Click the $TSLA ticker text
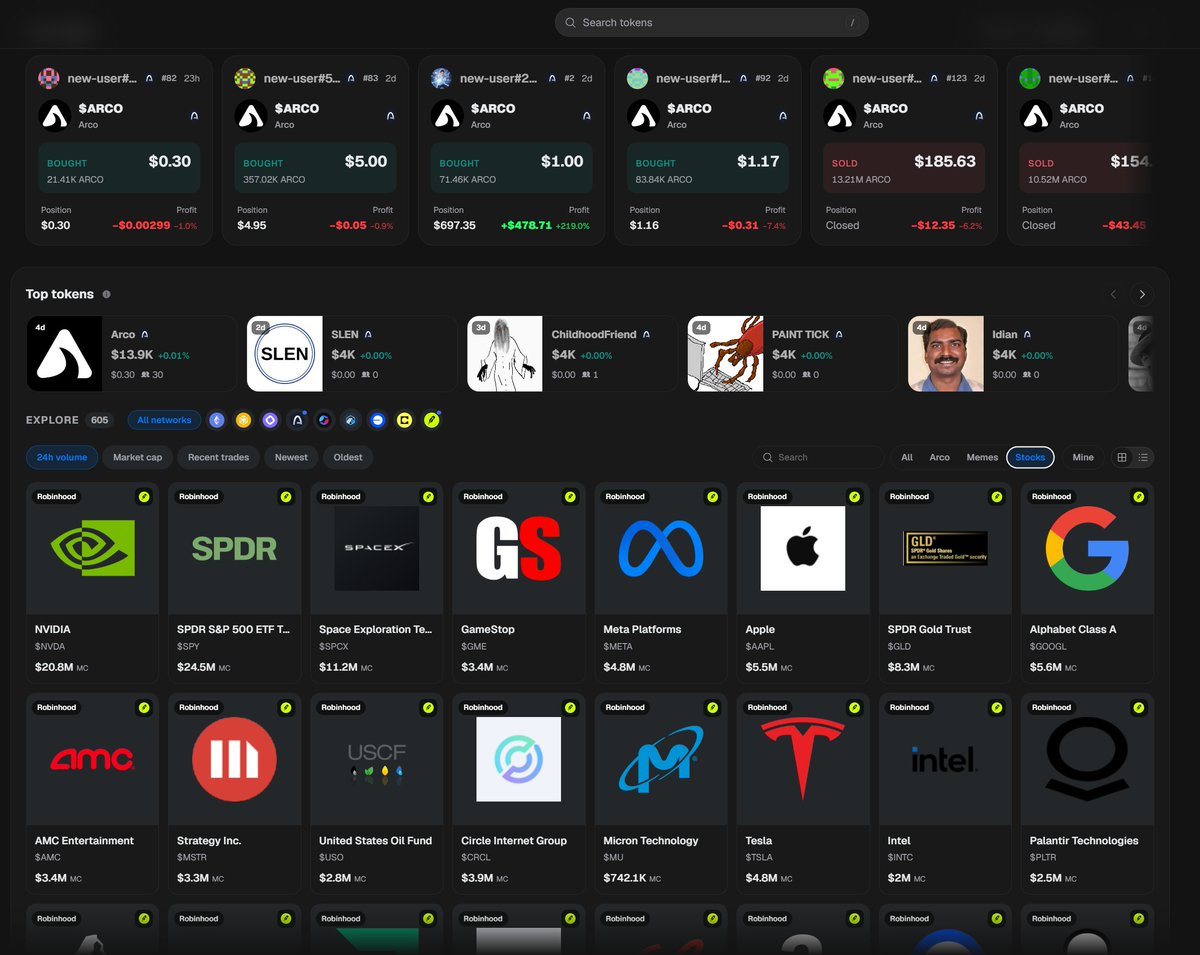1200x955 pixels. tap(759, 858)
